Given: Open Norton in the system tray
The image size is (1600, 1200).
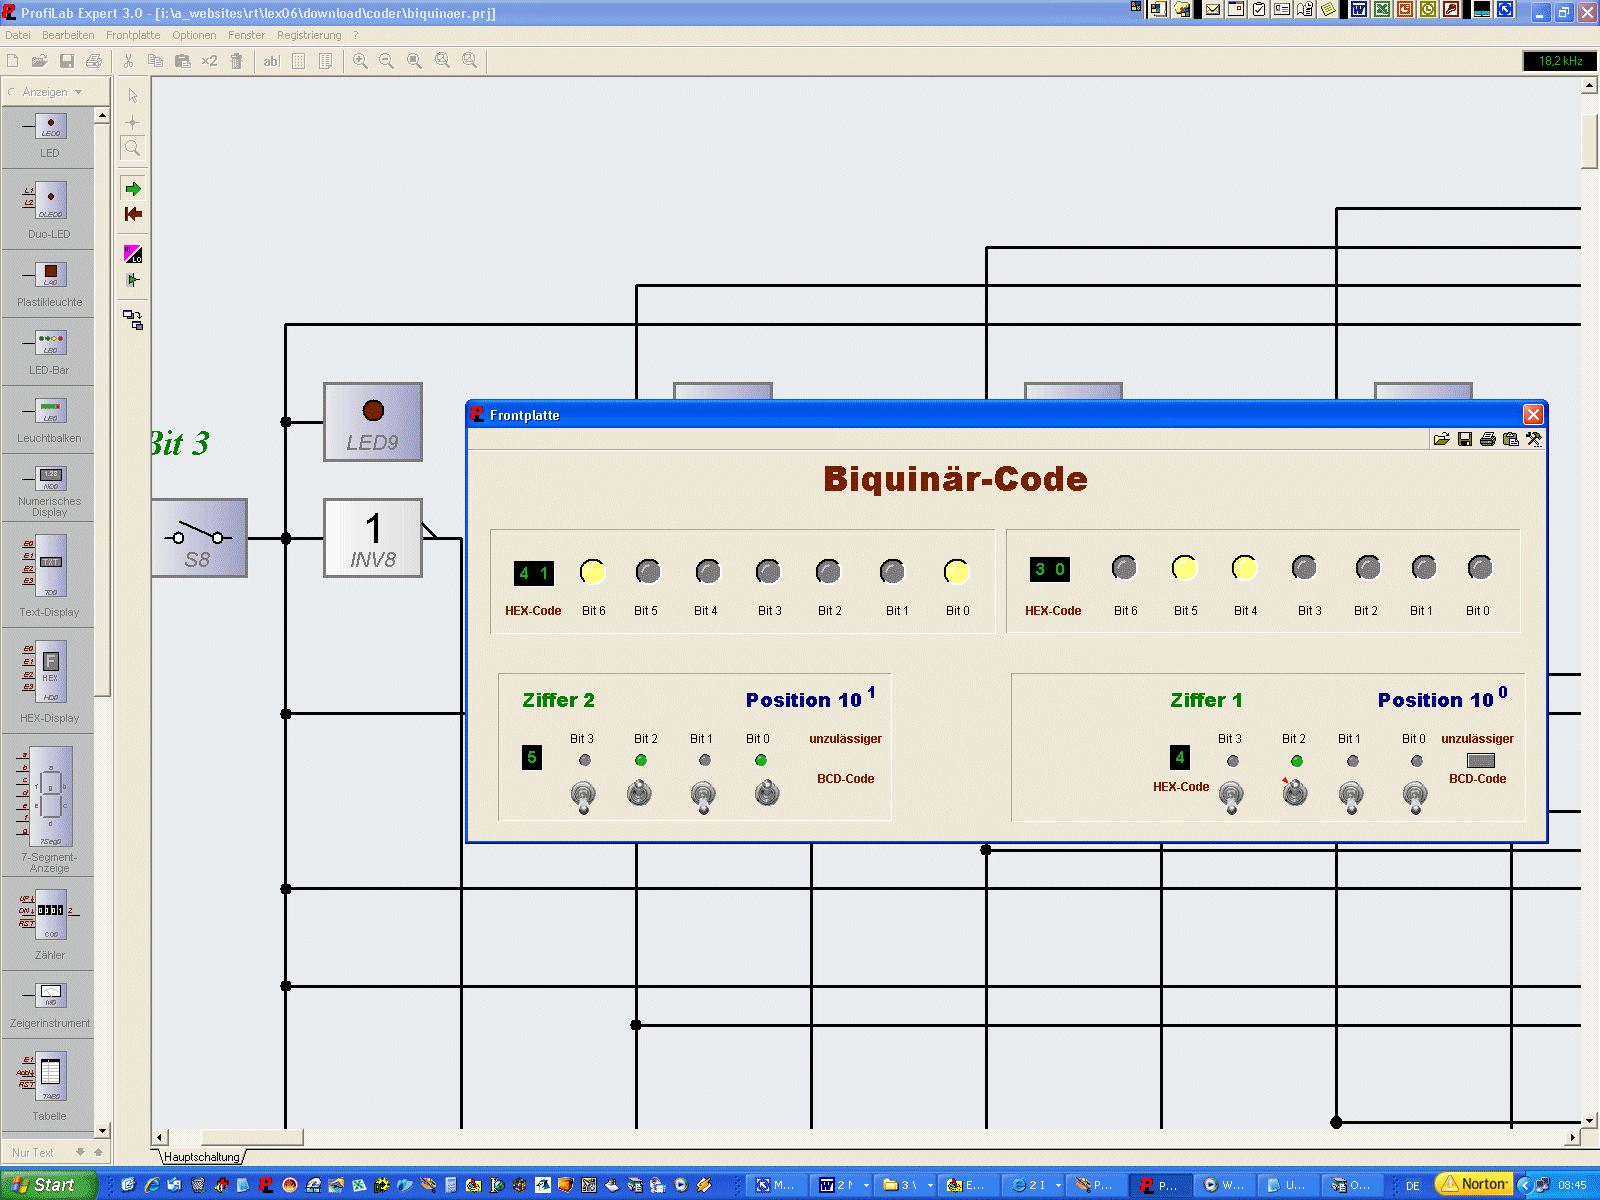Looking at the screenshot, I should (1473, 1184).
